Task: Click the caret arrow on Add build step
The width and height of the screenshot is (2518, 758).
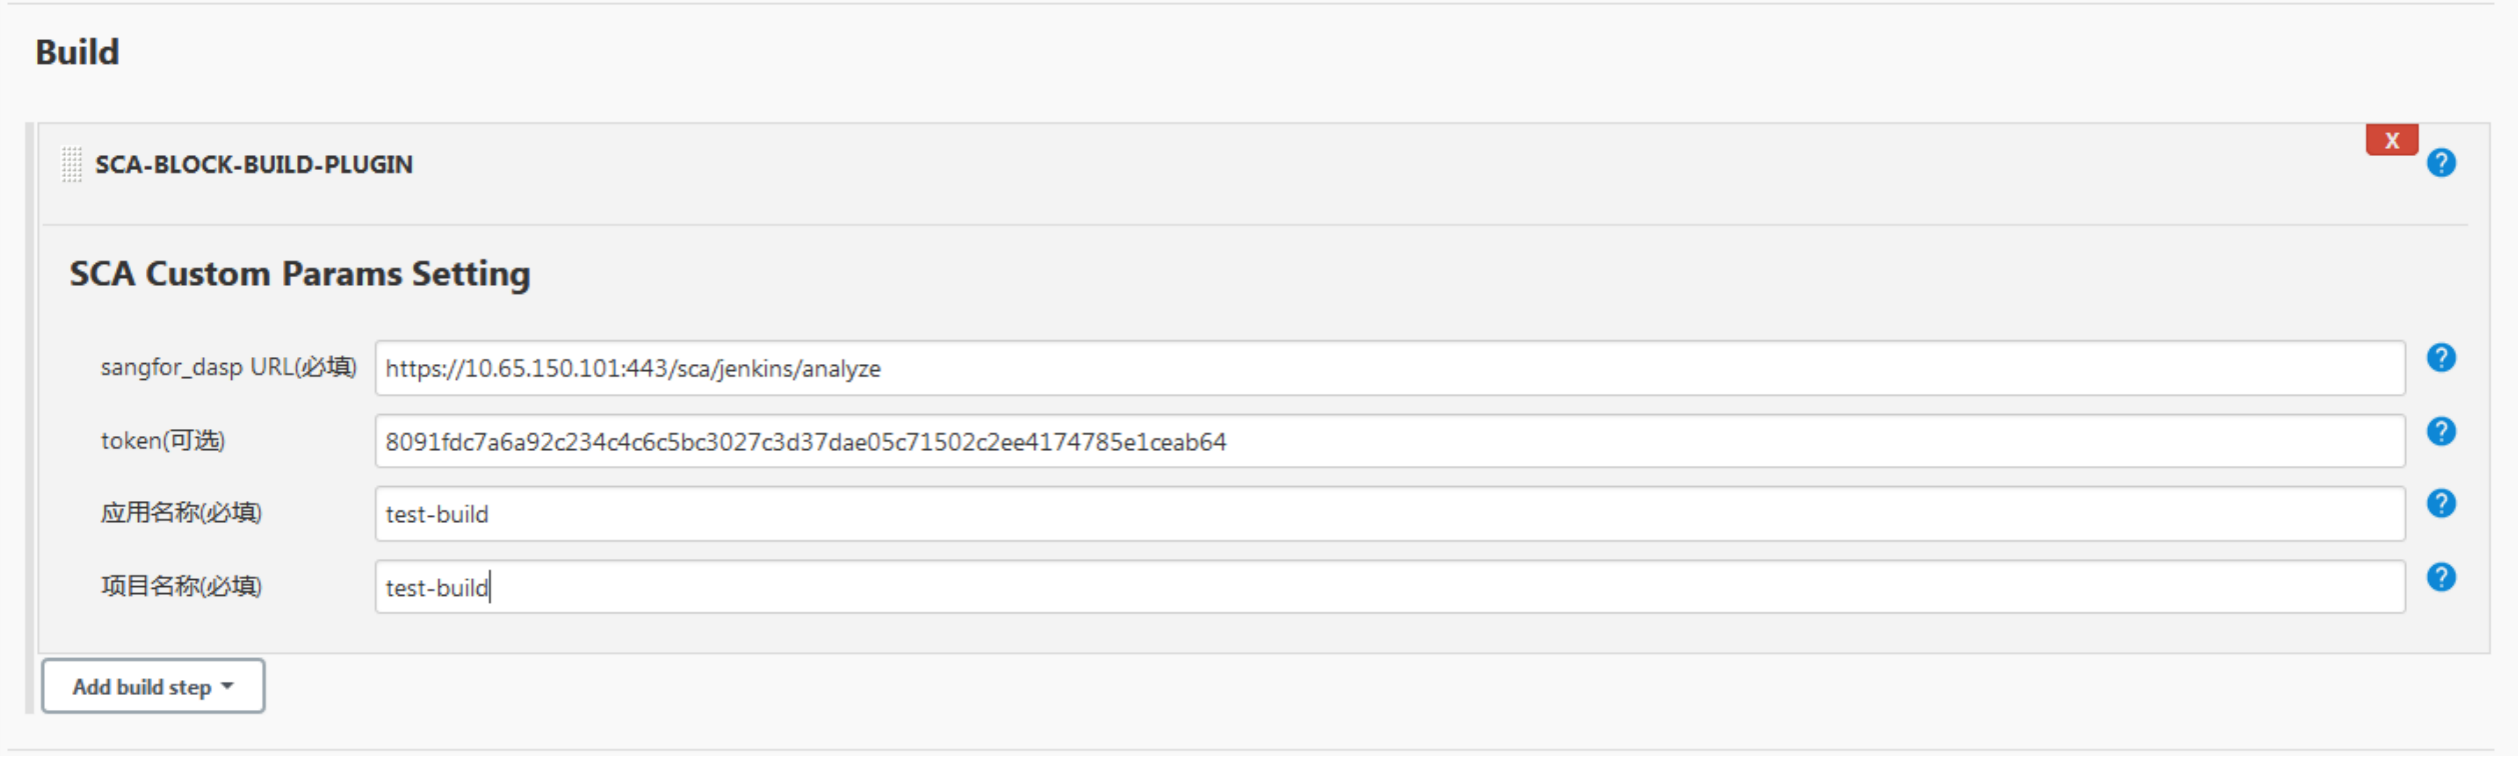Action: click(228, 686)
